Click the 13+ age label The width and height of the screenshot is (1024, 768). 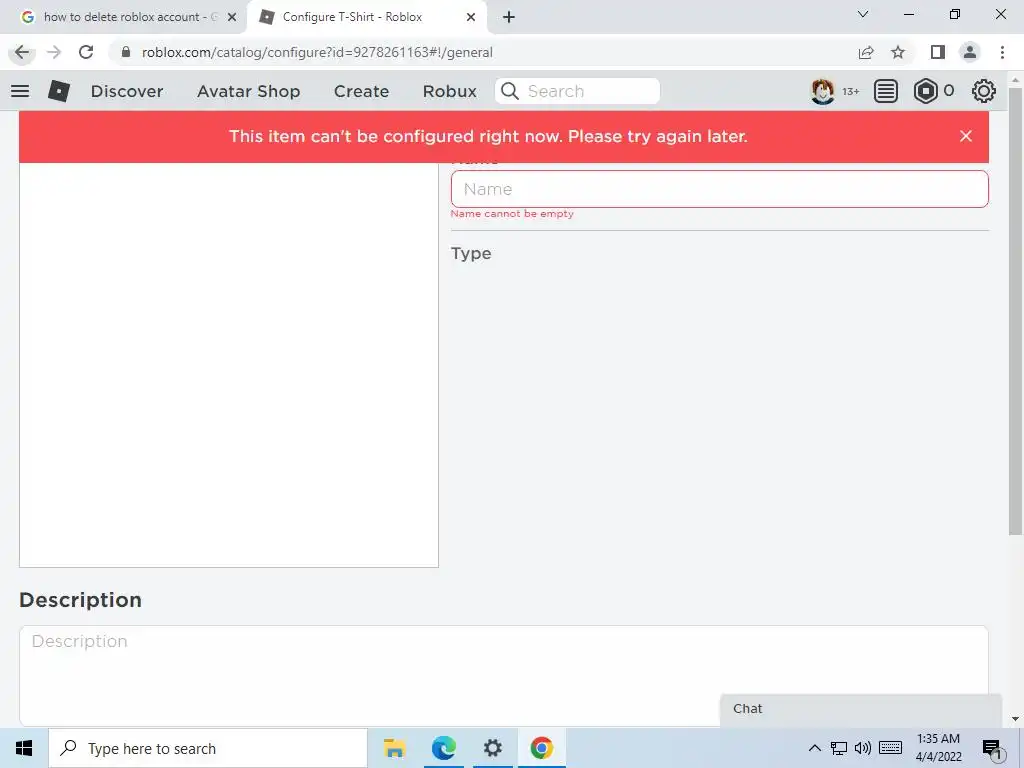pos(850,91)
